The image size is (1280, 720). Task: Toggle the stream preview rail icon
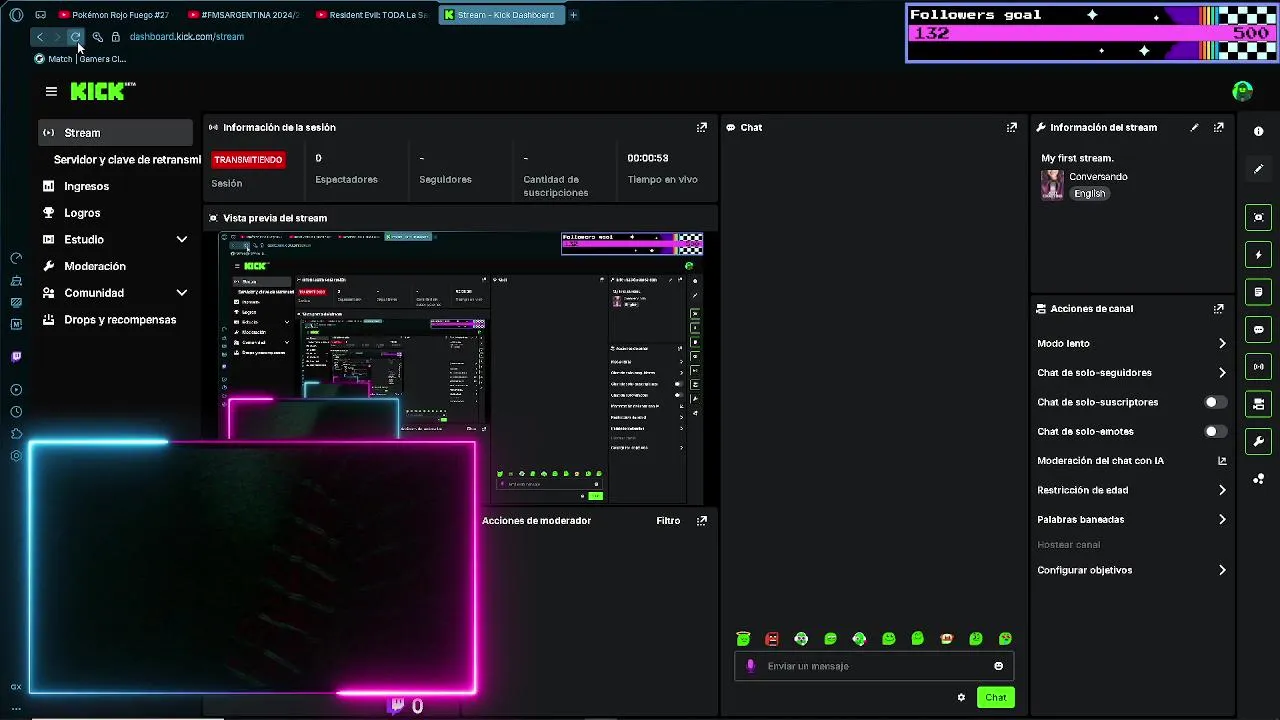1259,217
